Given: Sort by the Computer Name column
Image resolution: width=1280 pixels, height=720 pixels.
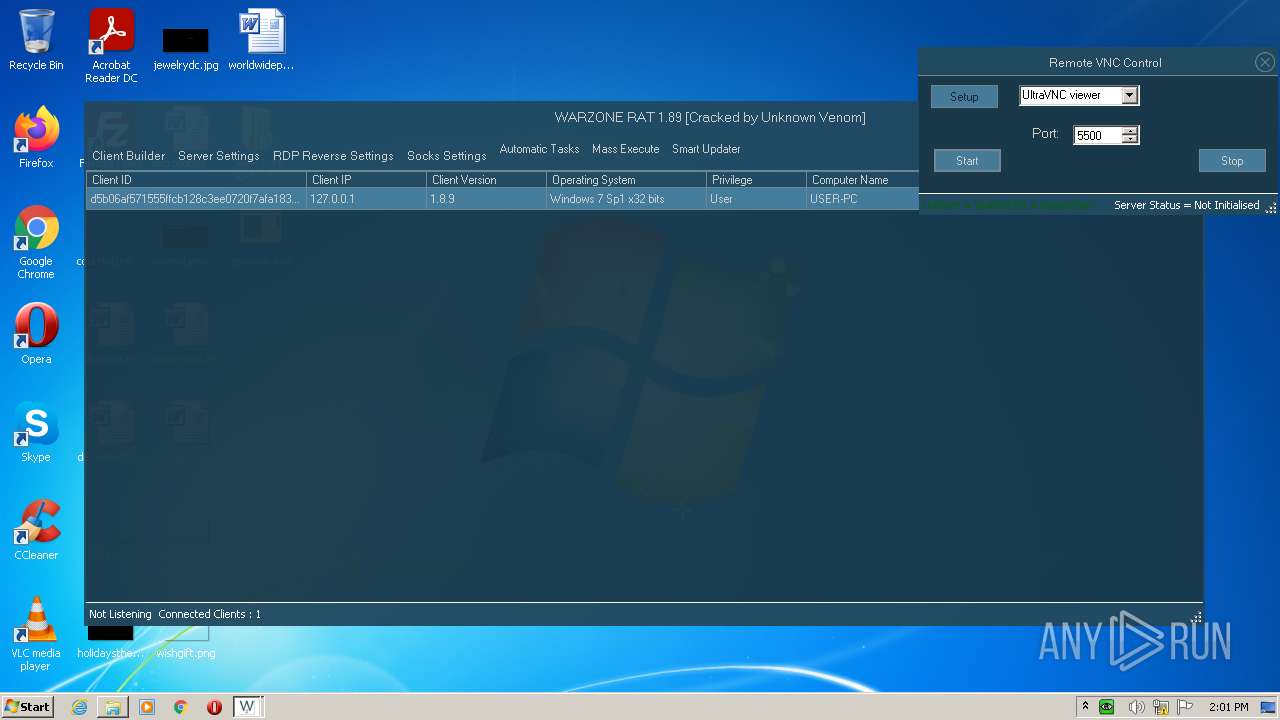Looking at the screenshot, I should 862,180.
